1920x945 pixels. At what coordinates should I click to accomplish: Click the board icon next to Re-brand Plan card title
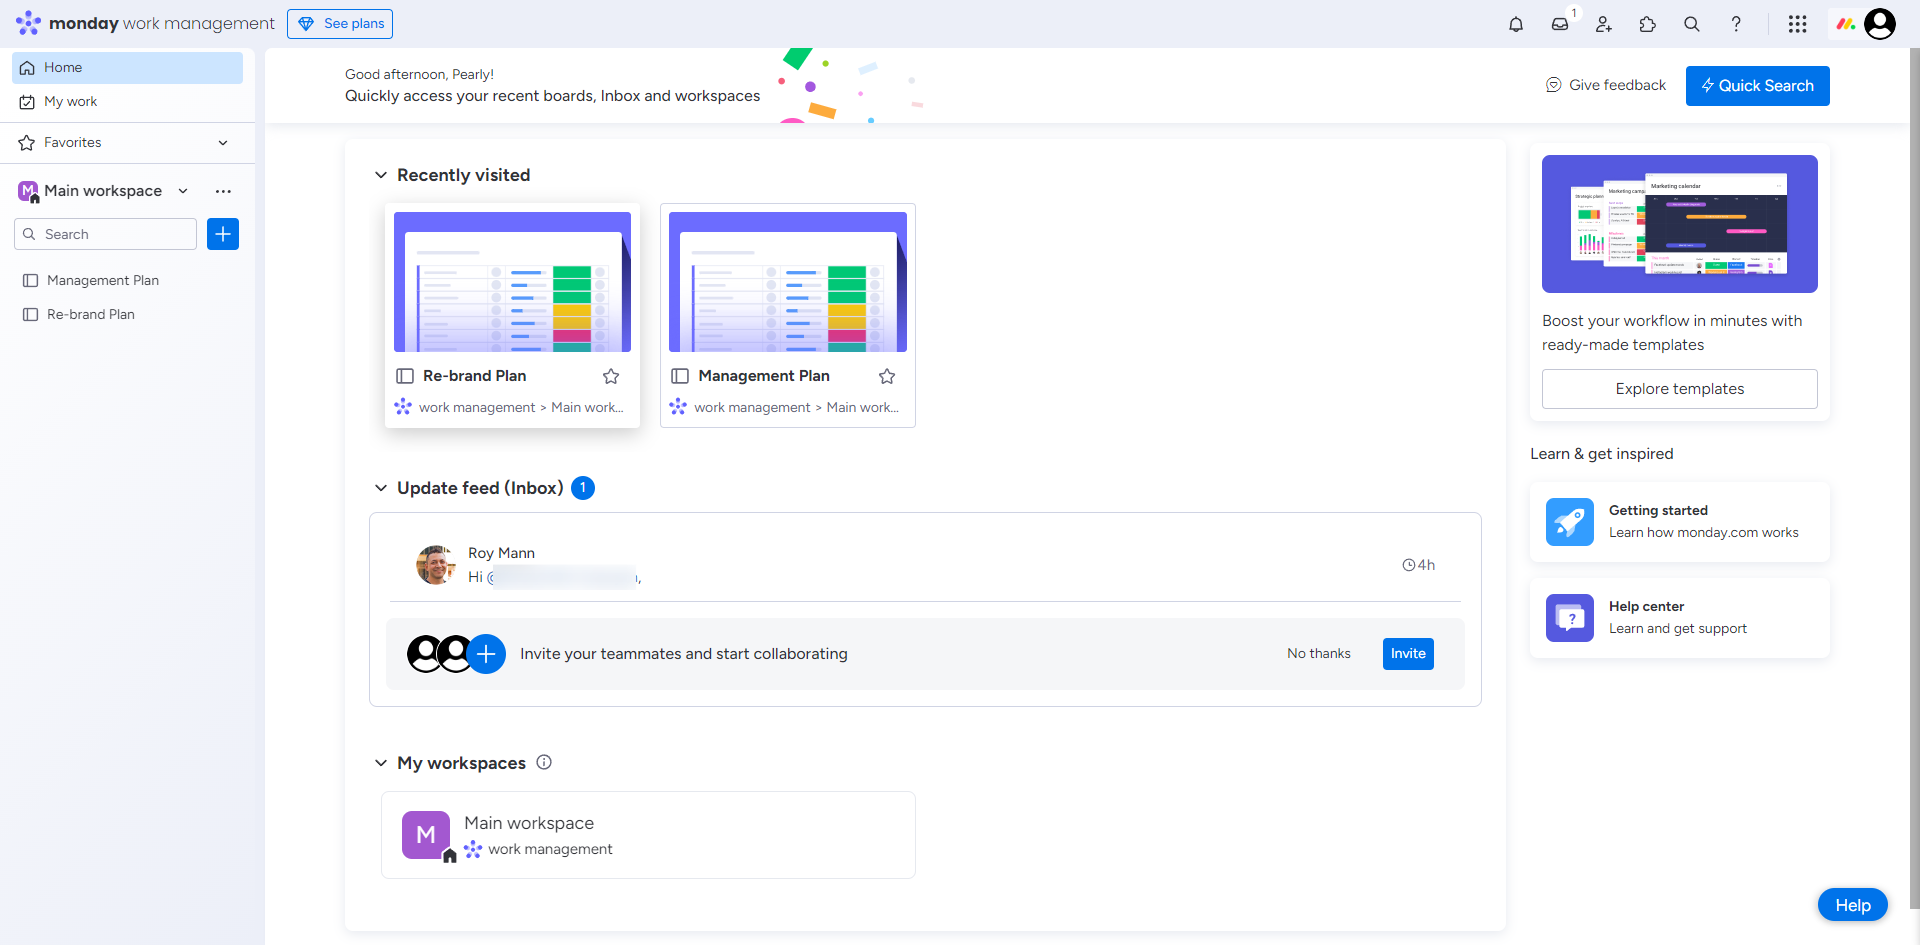point(405,376)
